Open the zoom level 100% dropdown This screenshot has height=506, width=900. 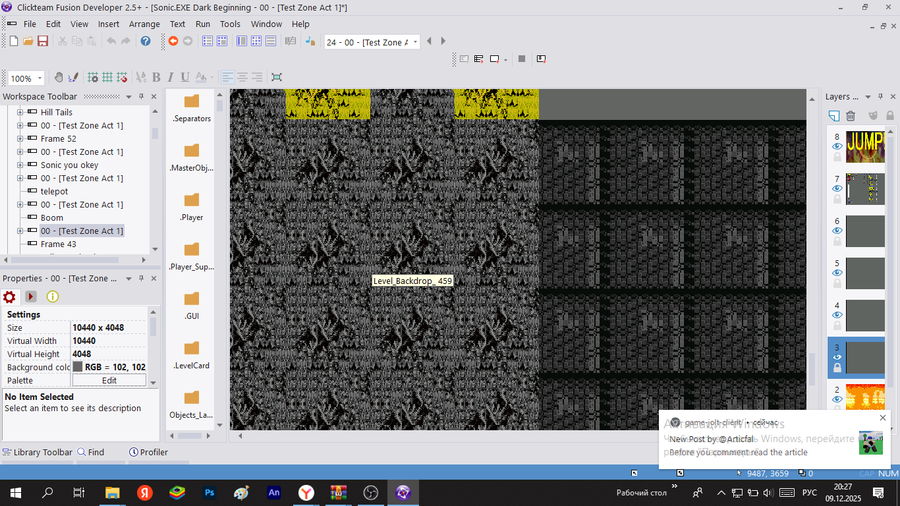(x=40, y=78)
